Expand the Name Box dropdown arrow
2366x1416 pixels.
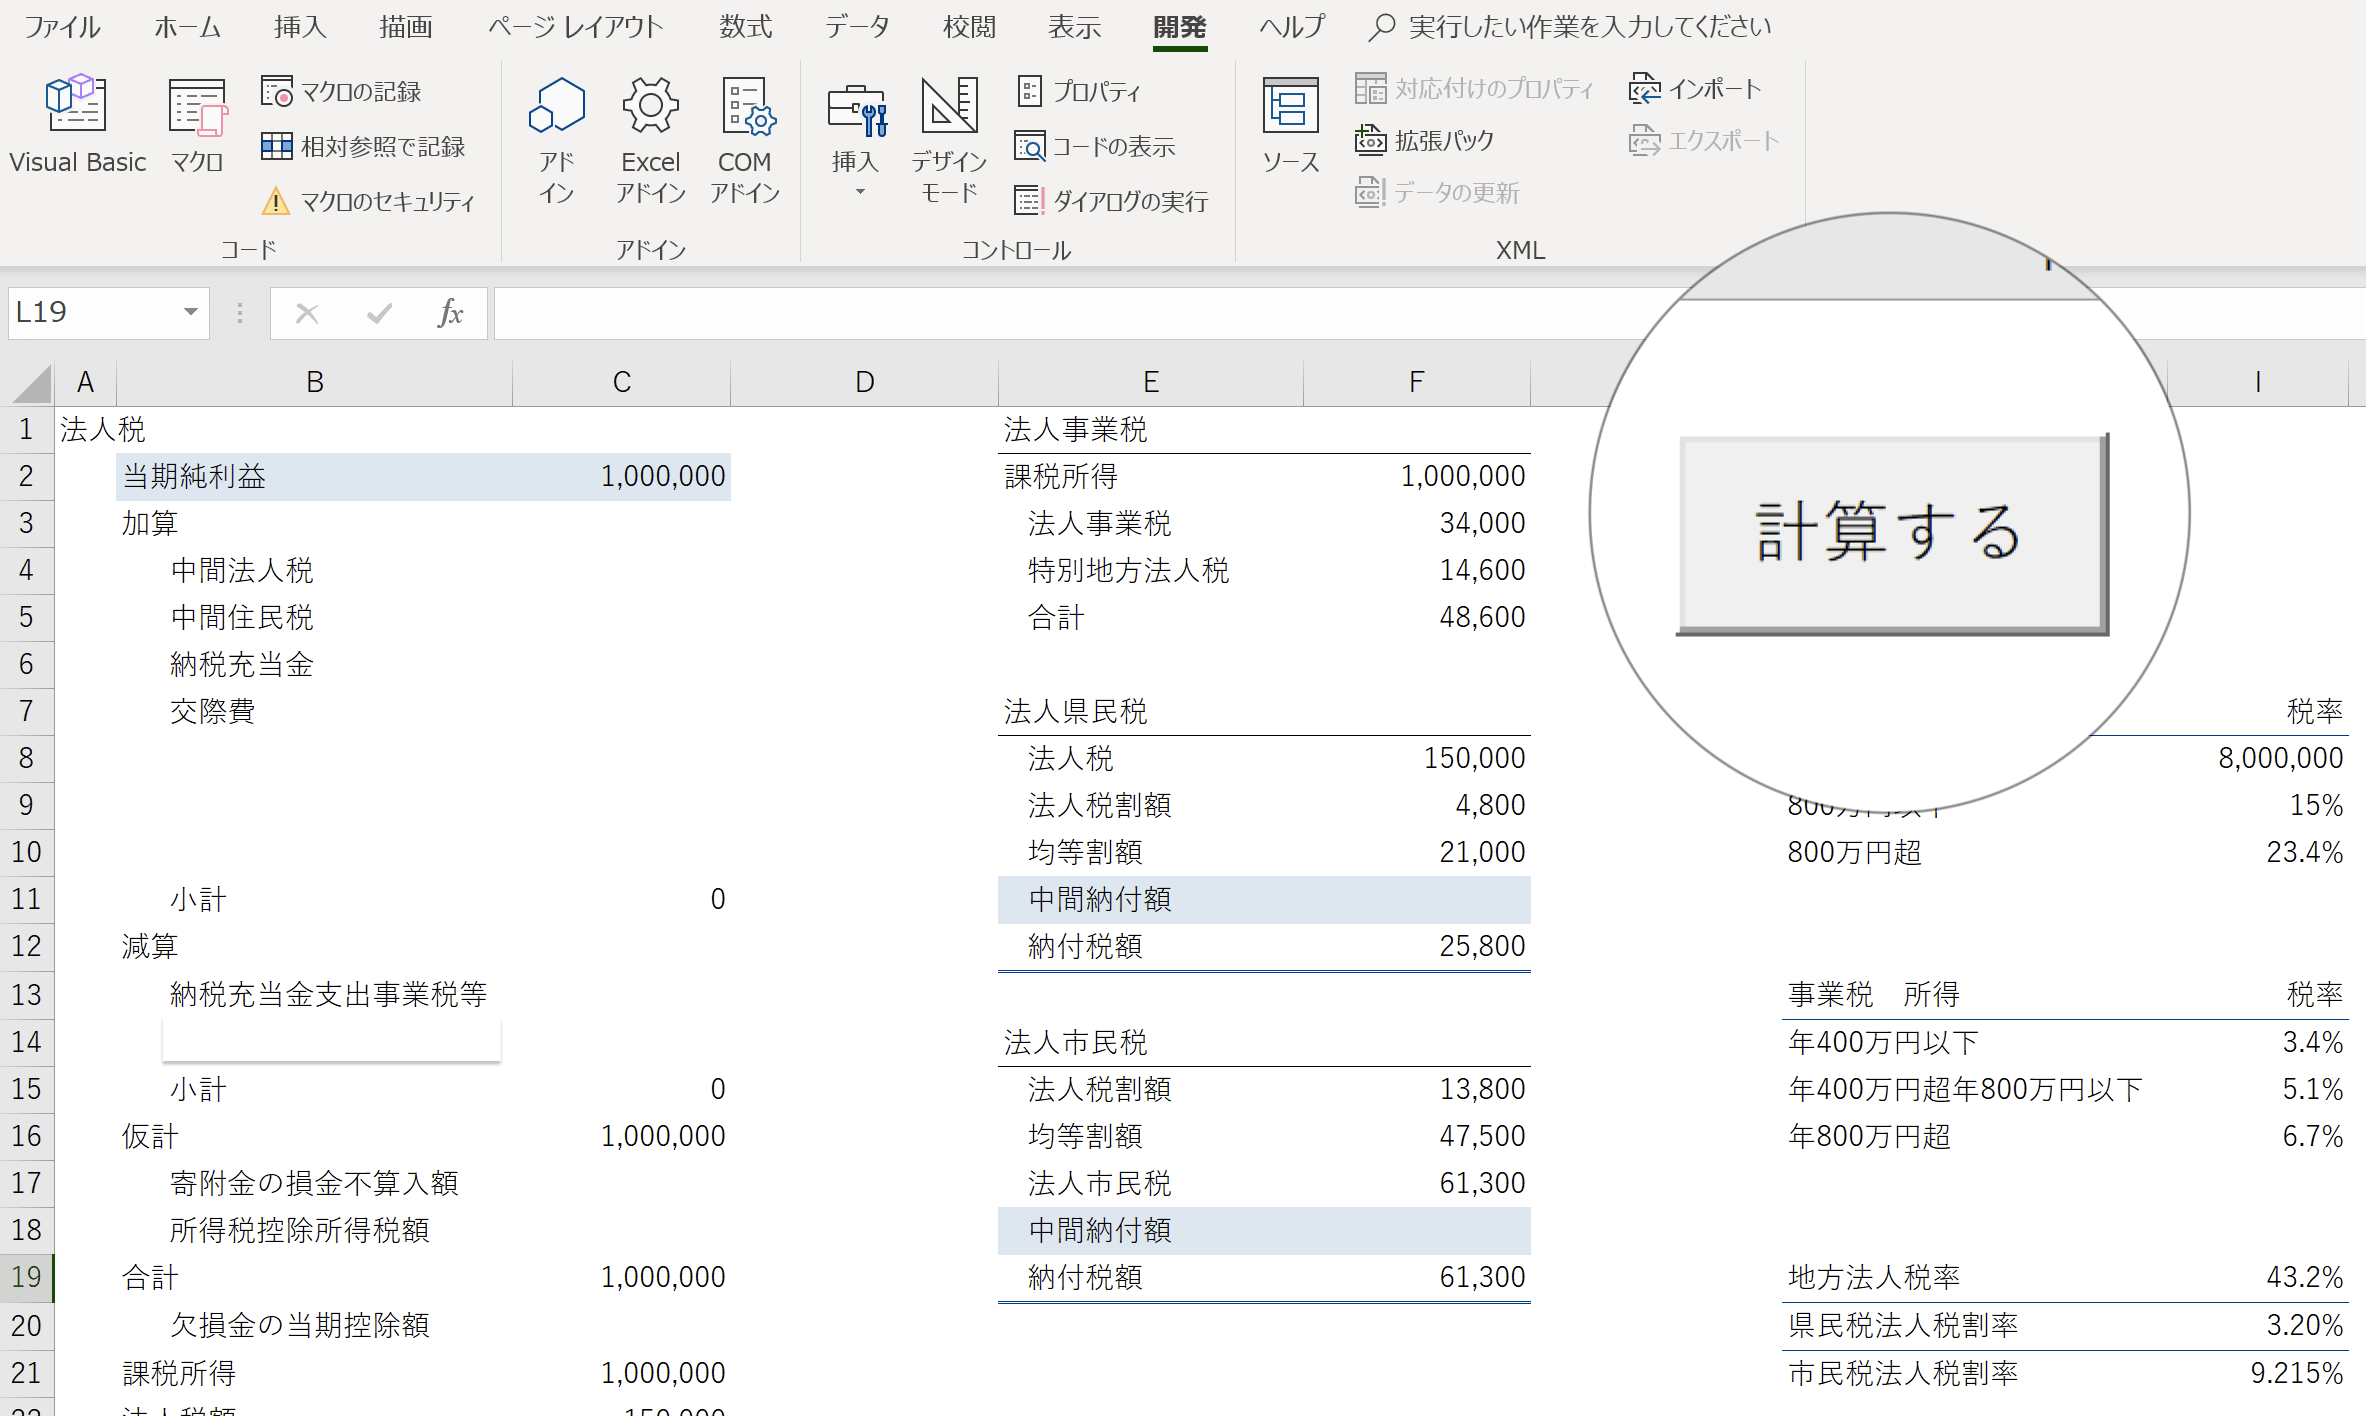[190, 312]
